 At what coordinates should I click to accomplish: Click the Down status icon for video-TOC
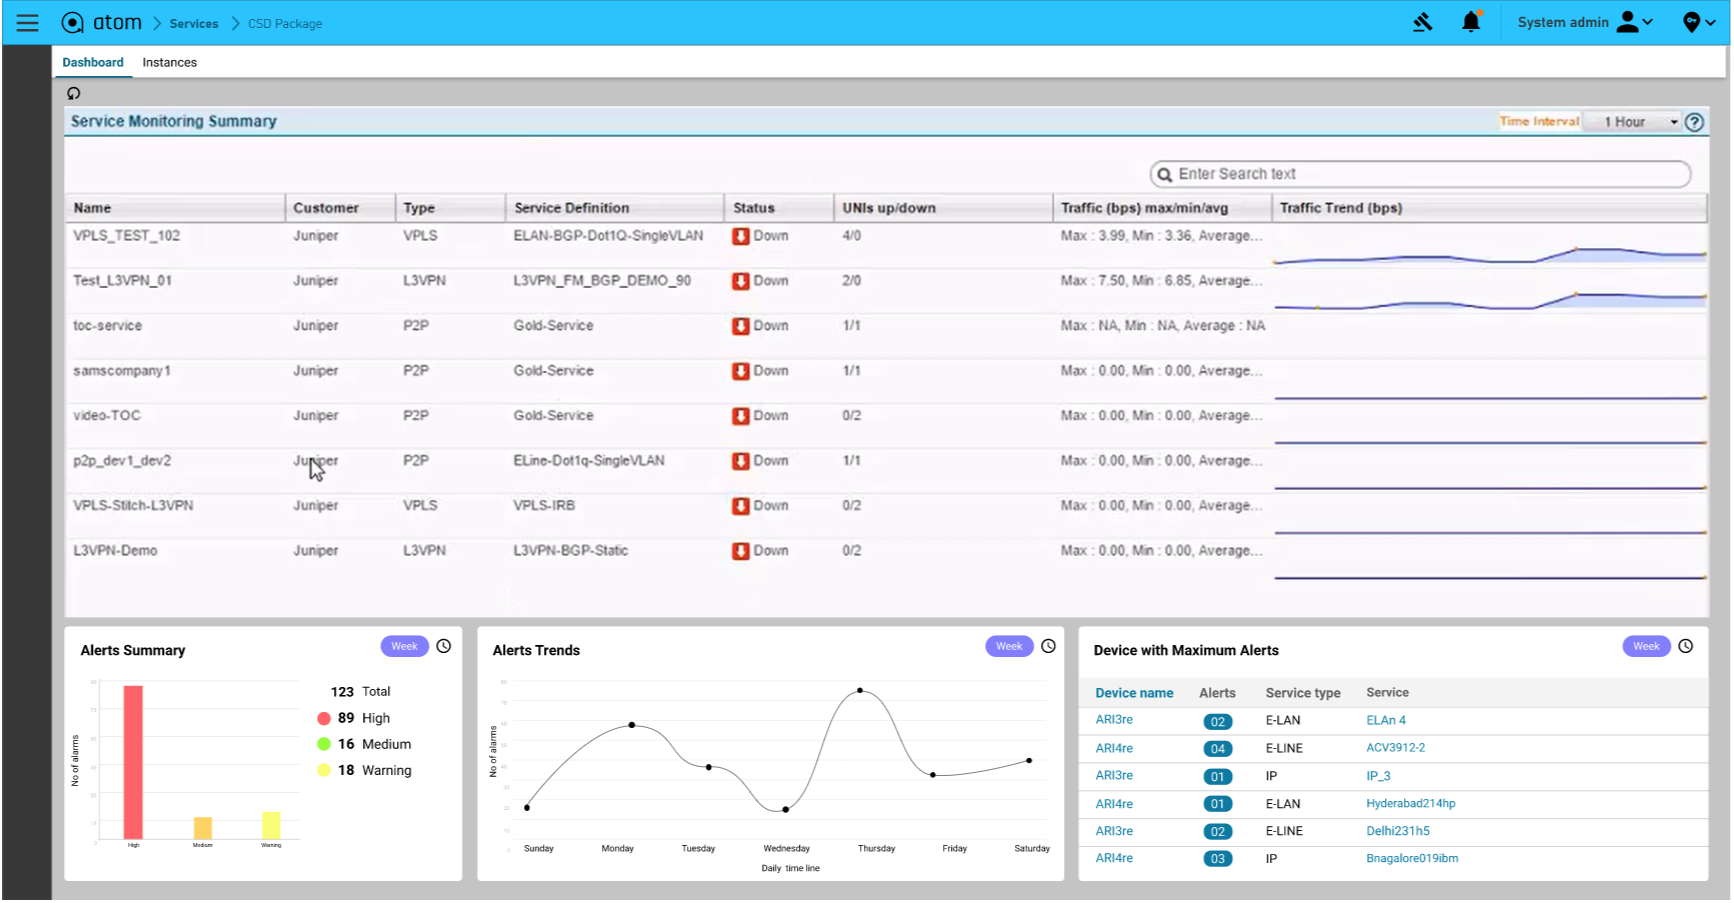741,417
